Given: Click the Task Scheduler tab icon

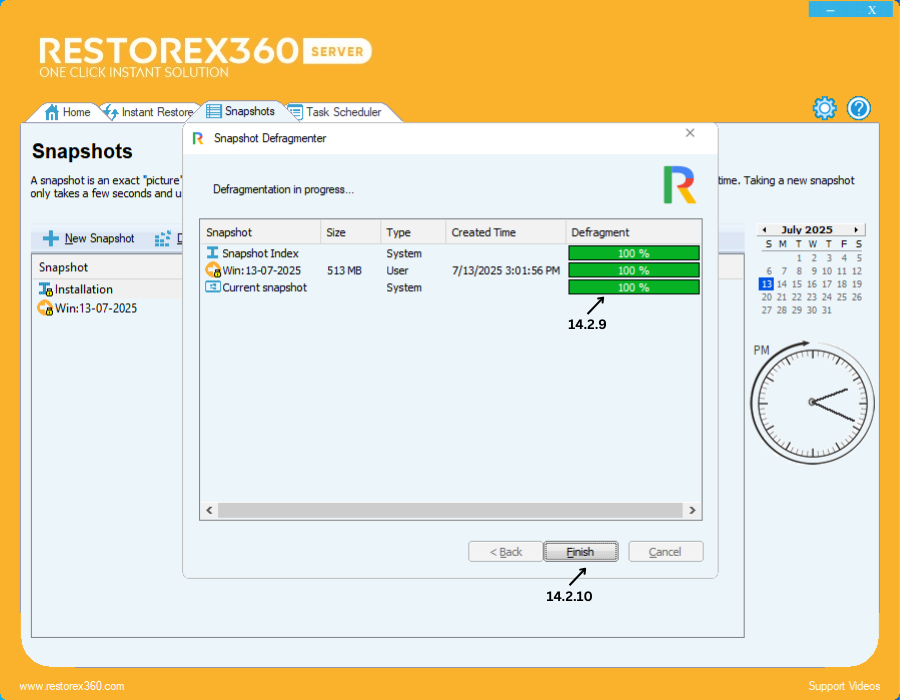Looking at the screenshot, I should click(x=295, y=112).
